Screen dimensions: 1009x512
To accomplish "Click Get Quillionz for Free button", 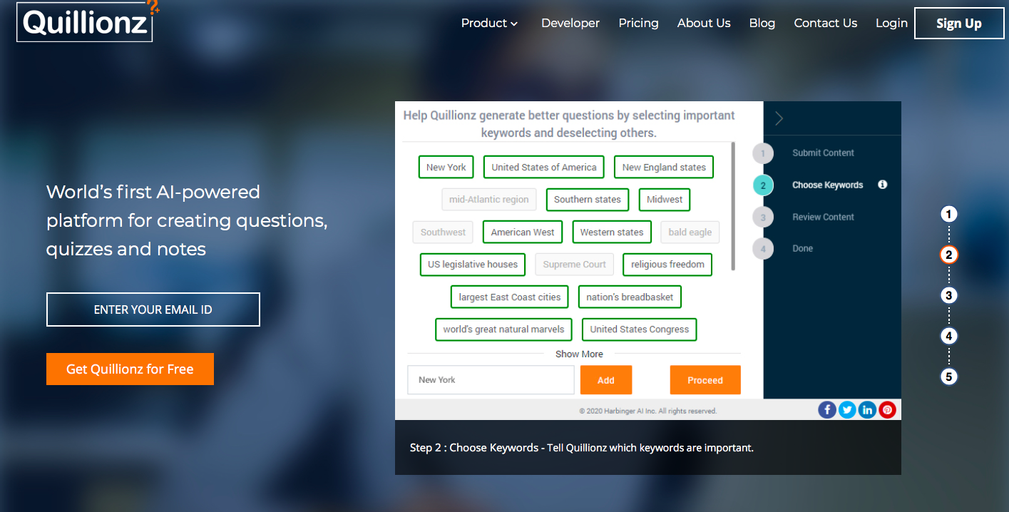I will click(130, 369).
